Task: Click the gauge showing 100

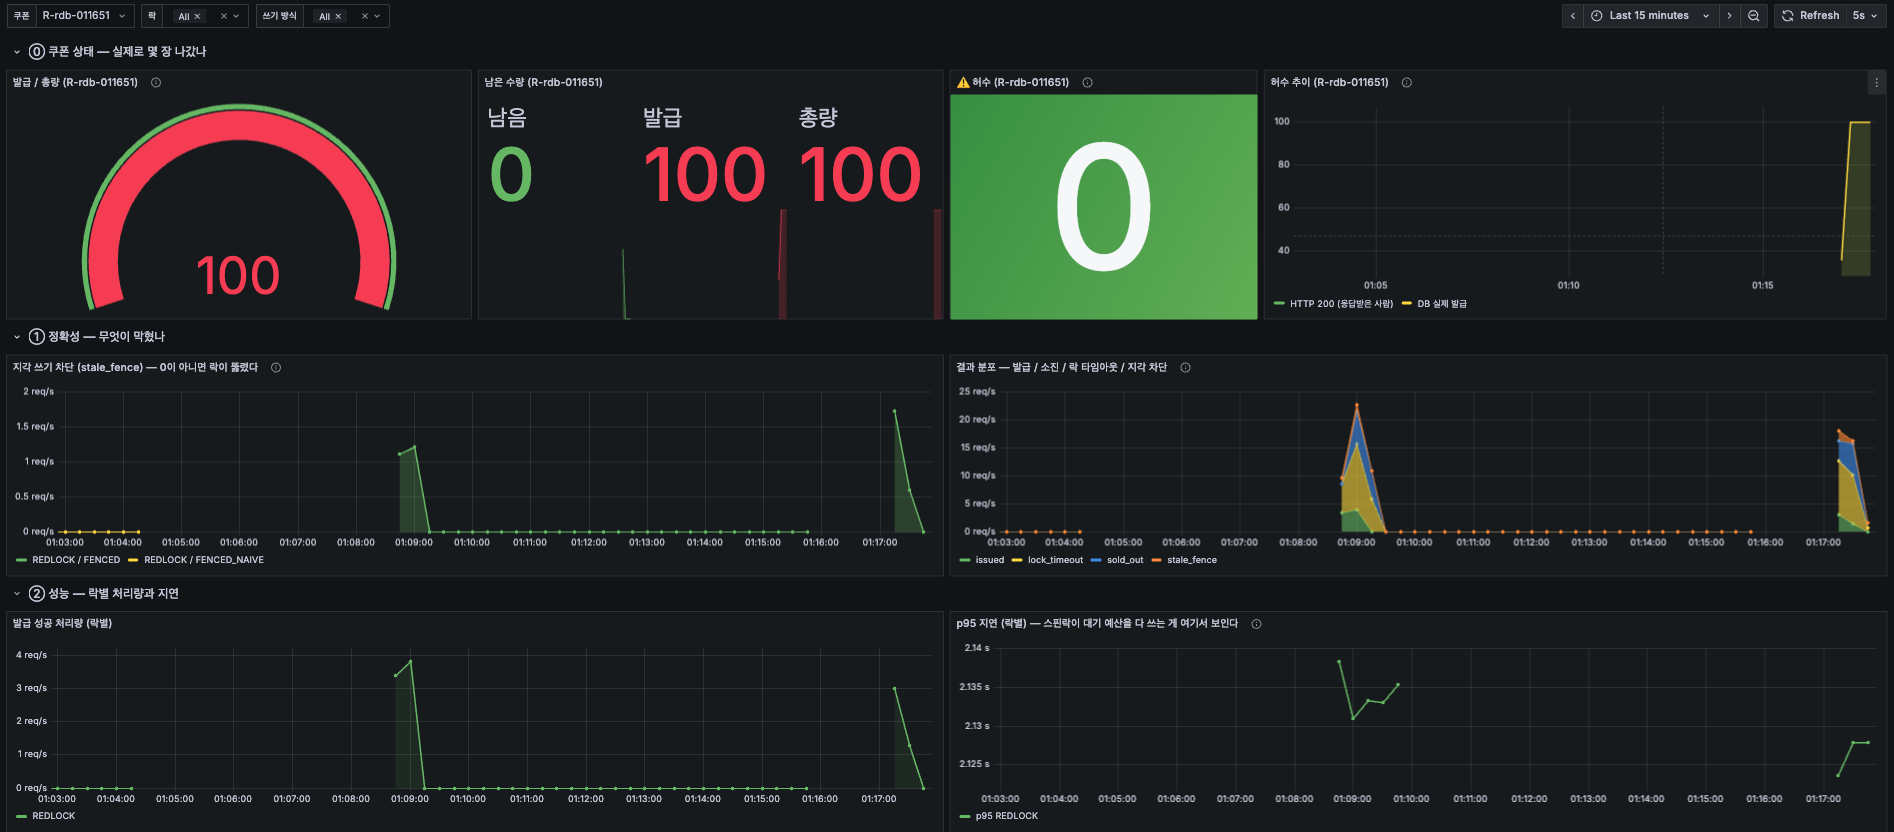Action: 238,206
